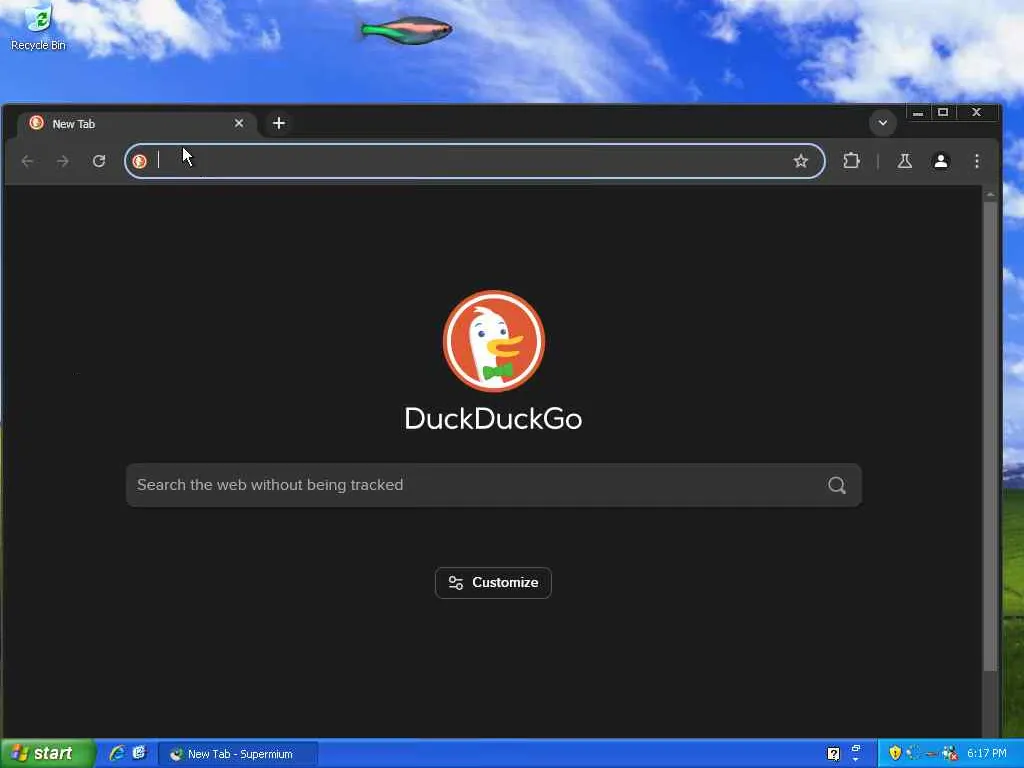Click the 6:17 PM clock
This screenshot has height=768, width=1024.
(x=986, y=753)
